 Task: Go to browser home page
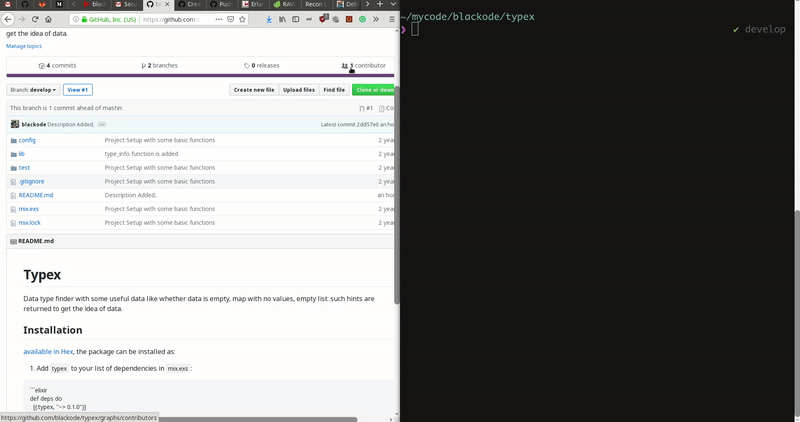click(48, 19)
